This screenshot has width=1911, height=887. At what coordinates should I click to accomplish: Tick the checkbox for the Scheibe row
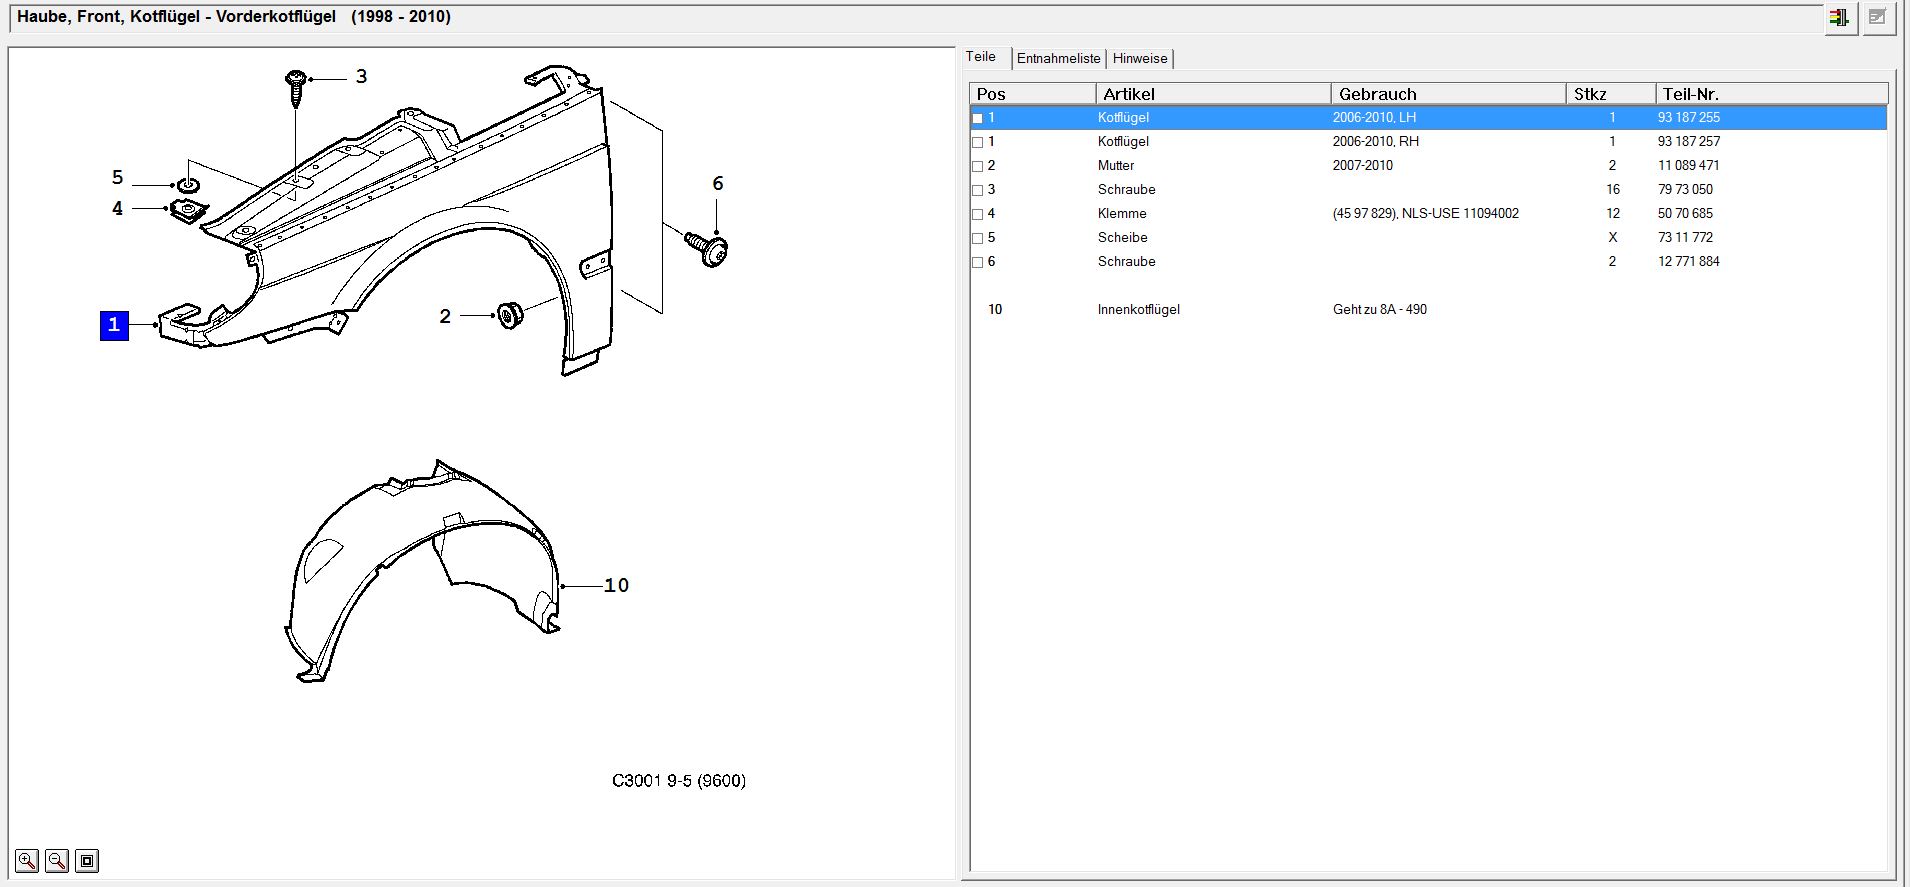tap(978, 238)
